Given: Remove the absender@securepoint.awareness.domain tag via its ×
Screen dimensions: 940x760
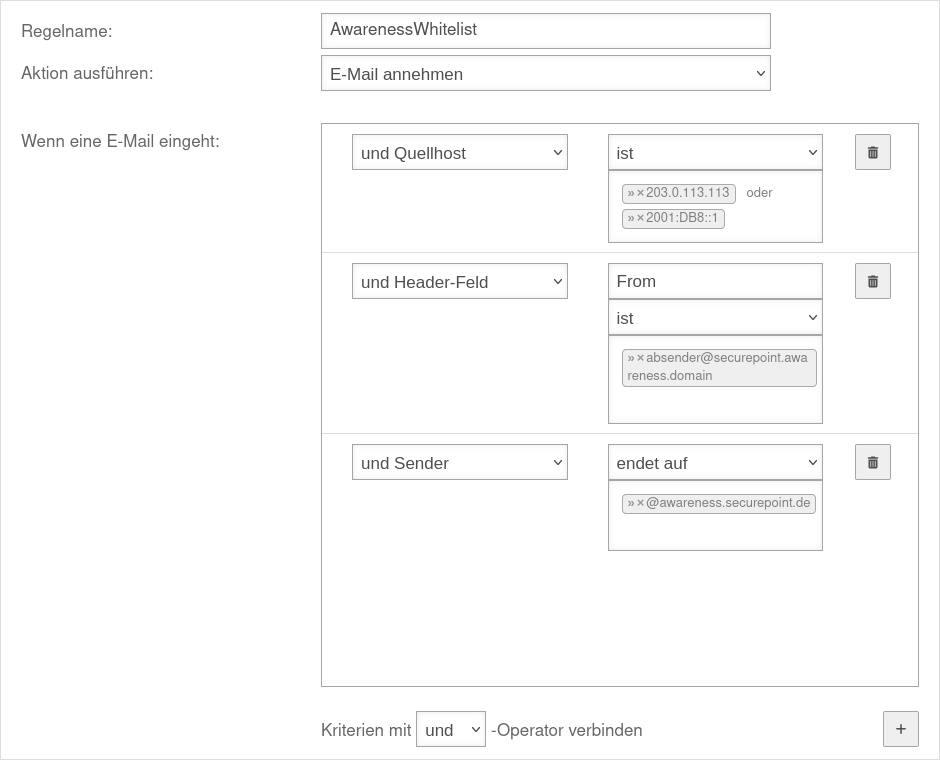Looking at the screenshot, I should point(641,358).
